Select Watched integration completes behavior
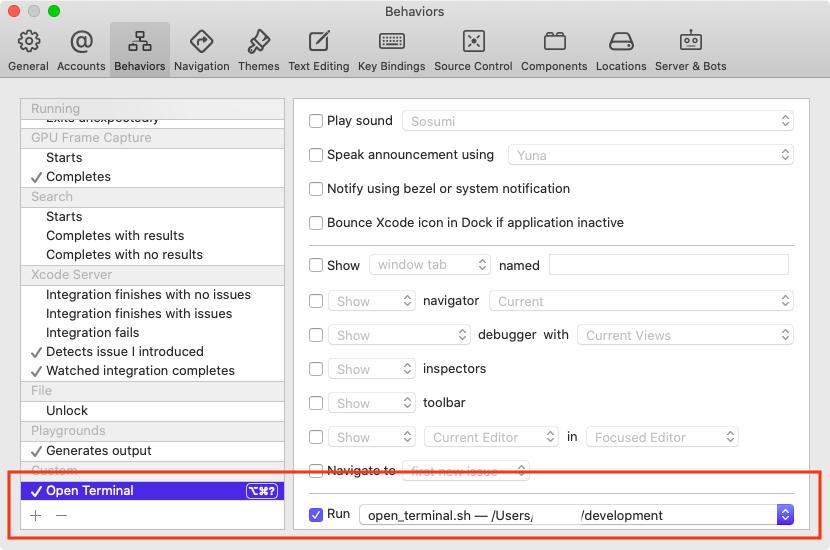The height and width of the screenshot is (550, 830). tap(152, 371)
